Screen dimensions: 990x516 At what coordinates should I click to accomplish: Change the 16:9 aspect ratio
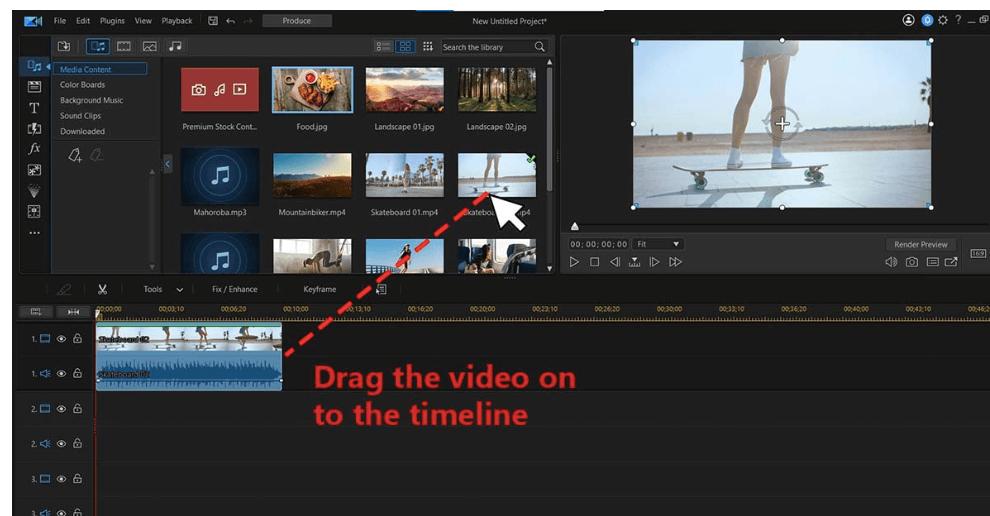click(978, 253)
